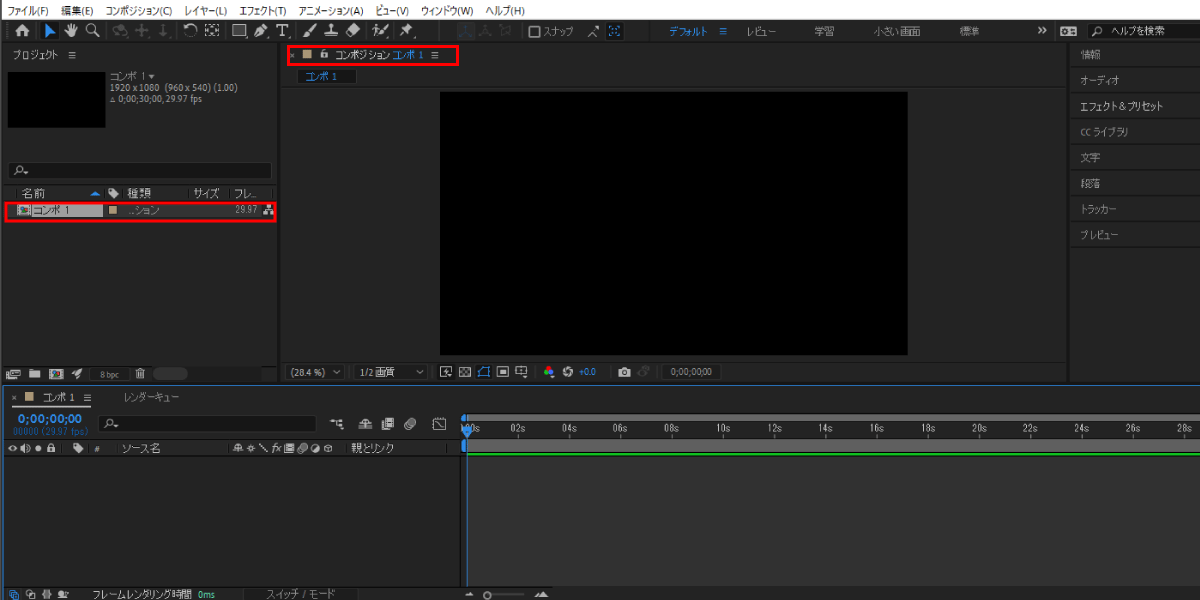Open the エフェクト(T) menu

263,10
